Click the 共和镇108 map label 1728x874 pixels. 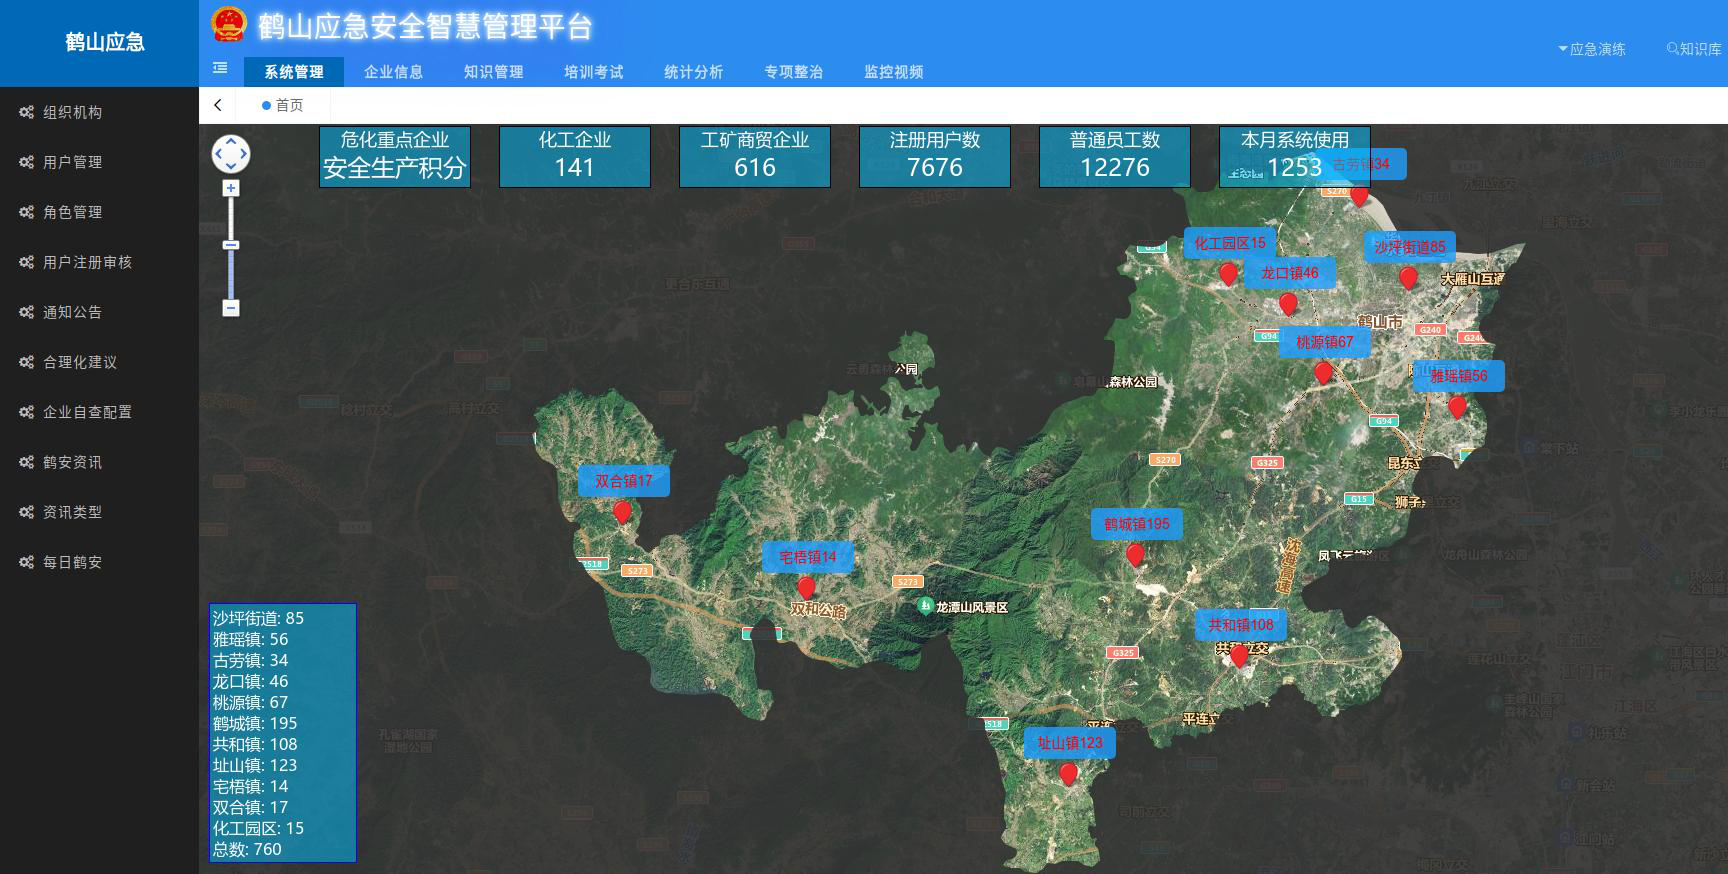[1241, 625]
